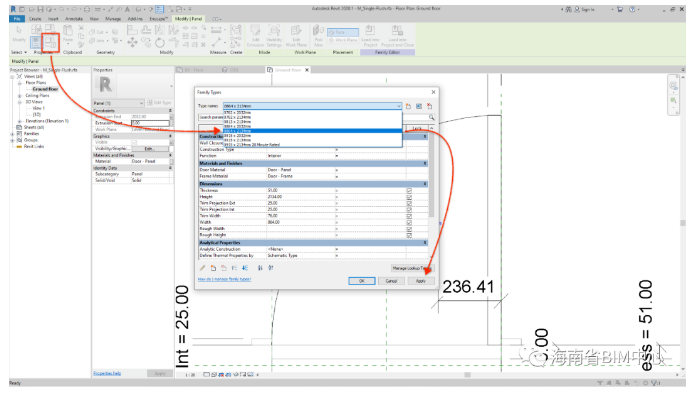Switch to the Annotate ribbon tab
689x399 pixels.
pos(74,19)
